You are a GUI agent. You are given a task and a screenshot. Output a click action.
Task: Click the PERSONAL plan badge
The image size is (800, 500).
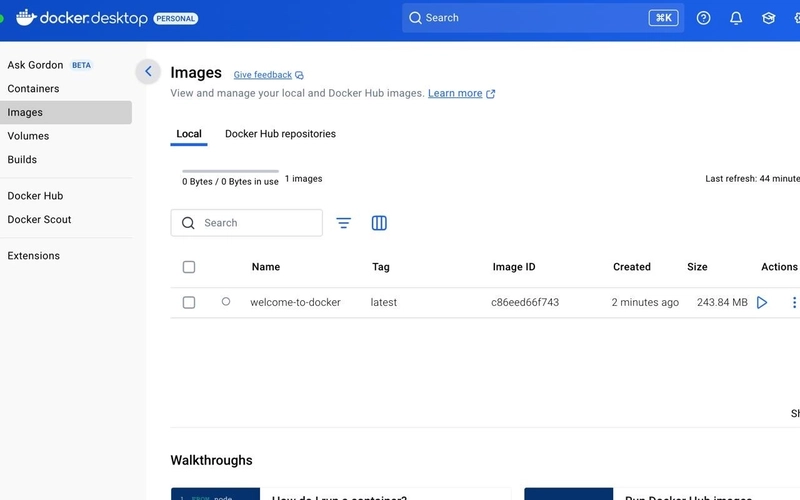tap(176, 18)
